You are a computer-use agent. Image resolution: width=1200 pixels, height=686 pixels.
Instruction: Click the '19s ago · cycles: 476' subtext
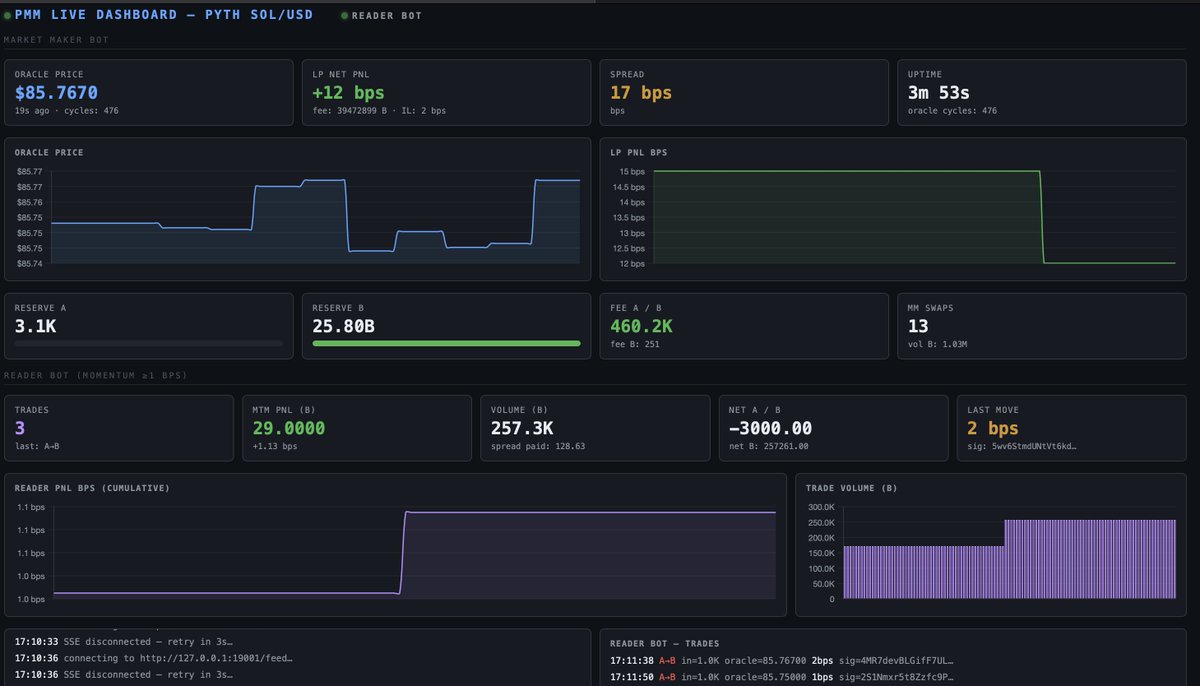coord(67,111)
